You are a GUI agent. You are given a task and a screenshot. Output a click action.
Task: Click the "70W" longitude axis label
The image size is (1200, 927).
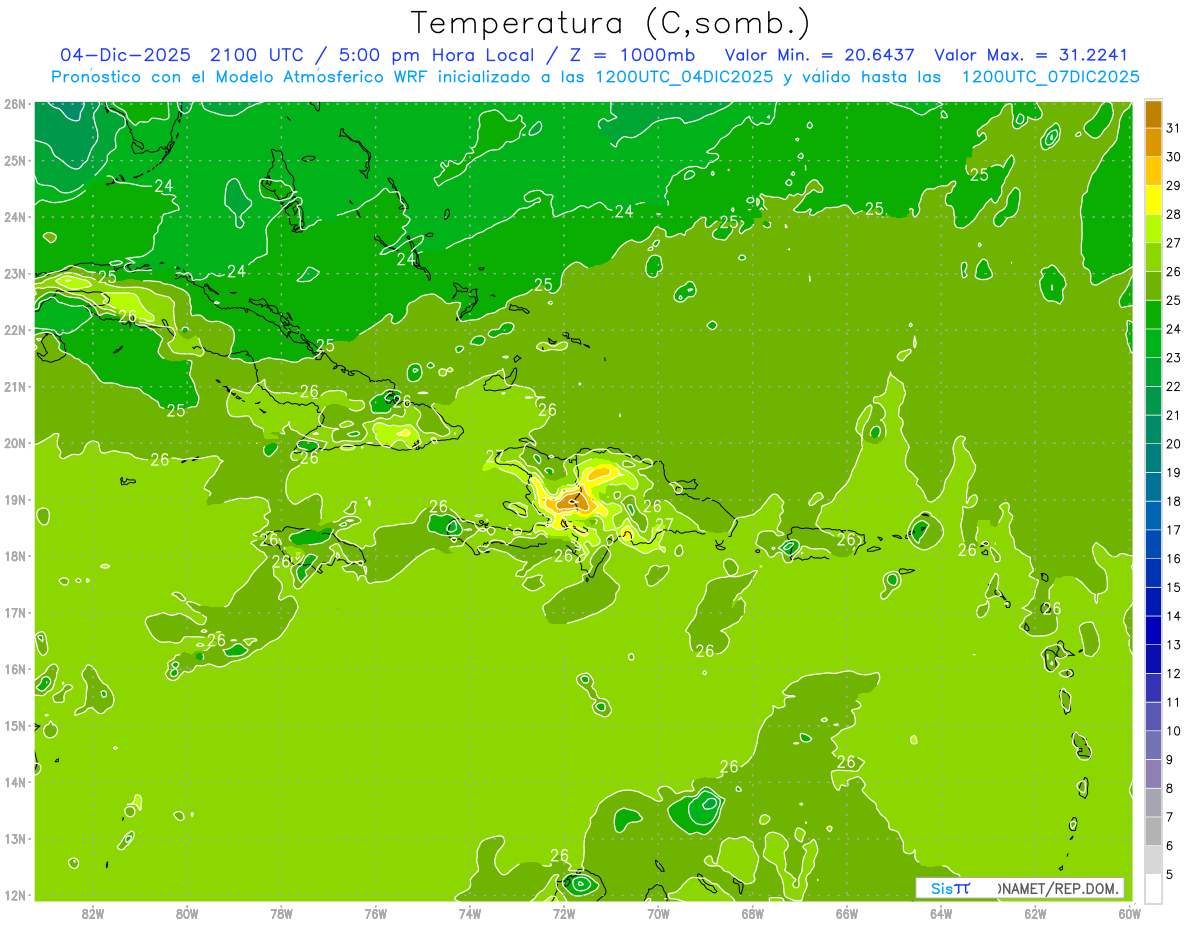pos(658,913)
